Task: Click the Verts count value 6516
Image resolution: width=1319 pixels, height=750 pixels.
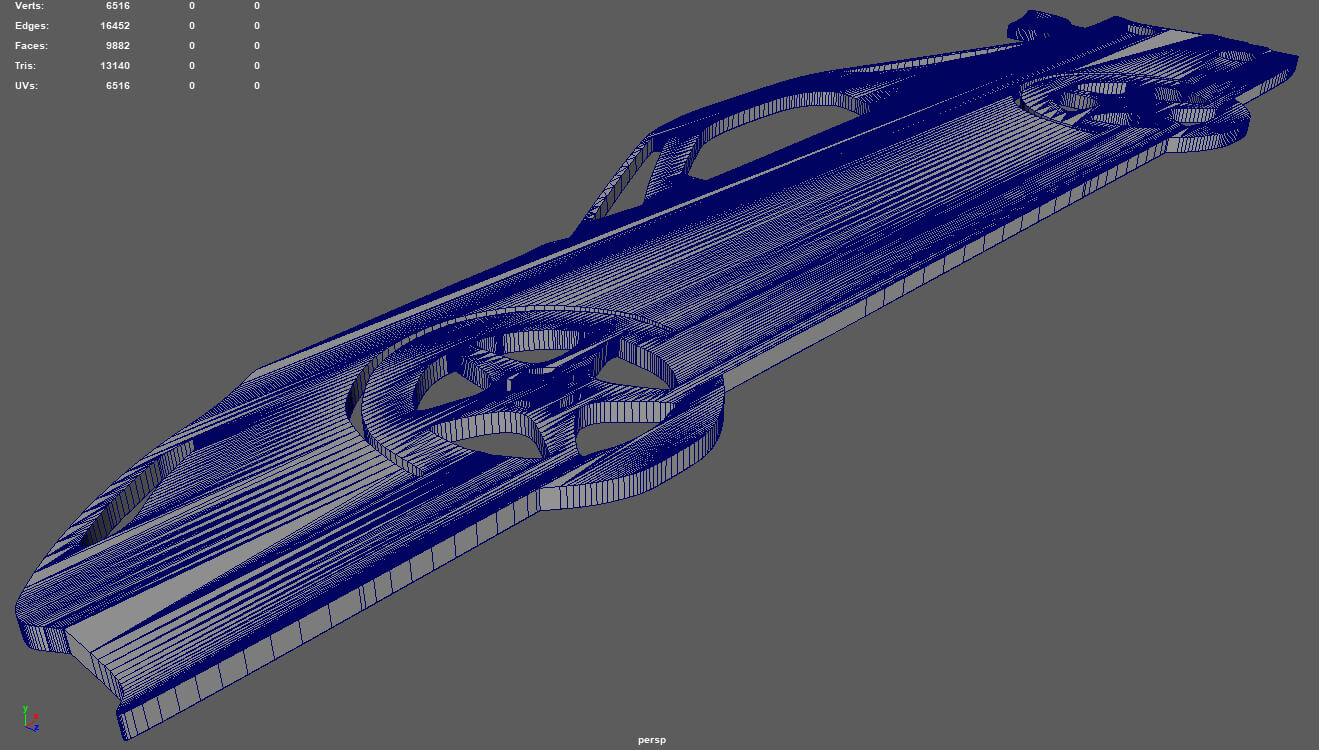Action: click(x=118, y=6)
